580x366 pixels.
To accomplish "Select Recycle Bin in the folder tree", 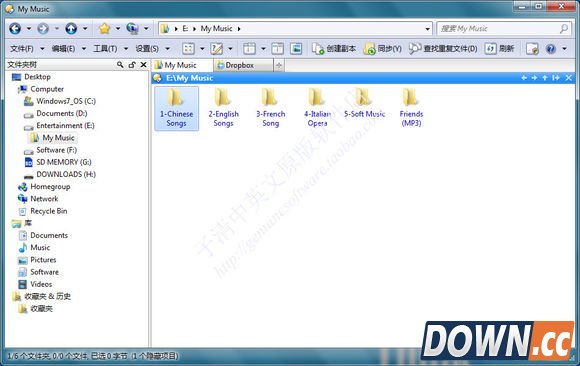I will pyautogui.click(x=48, y=211).
